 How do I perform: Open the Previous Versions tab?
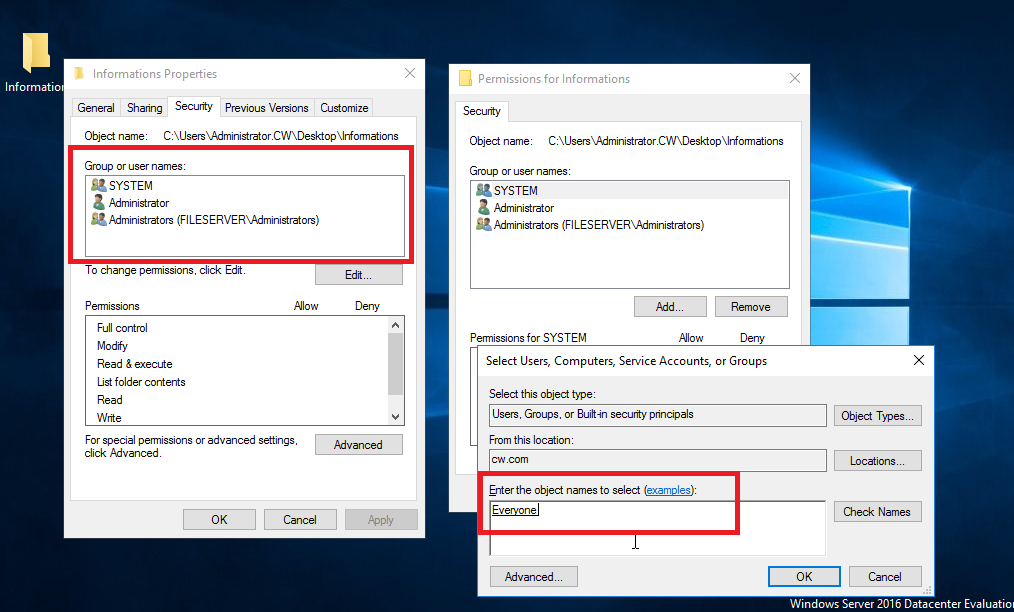coord(266,108)
